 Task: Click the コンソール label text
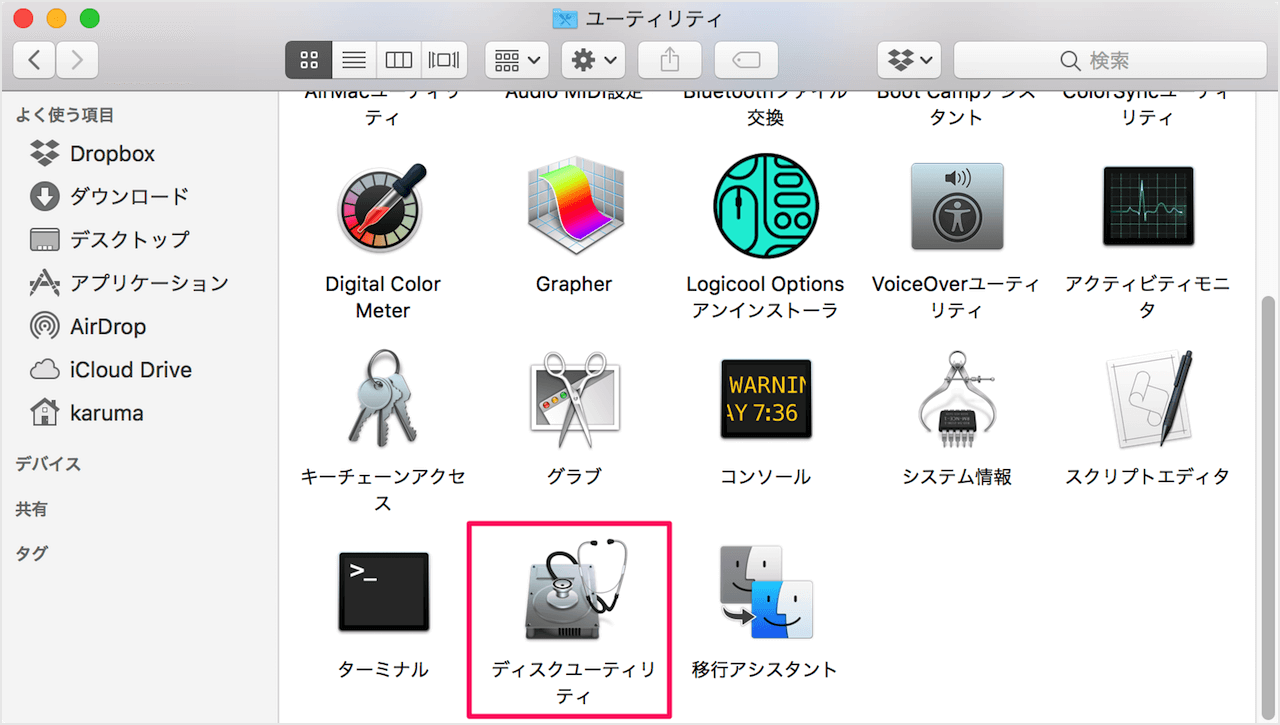765,477
